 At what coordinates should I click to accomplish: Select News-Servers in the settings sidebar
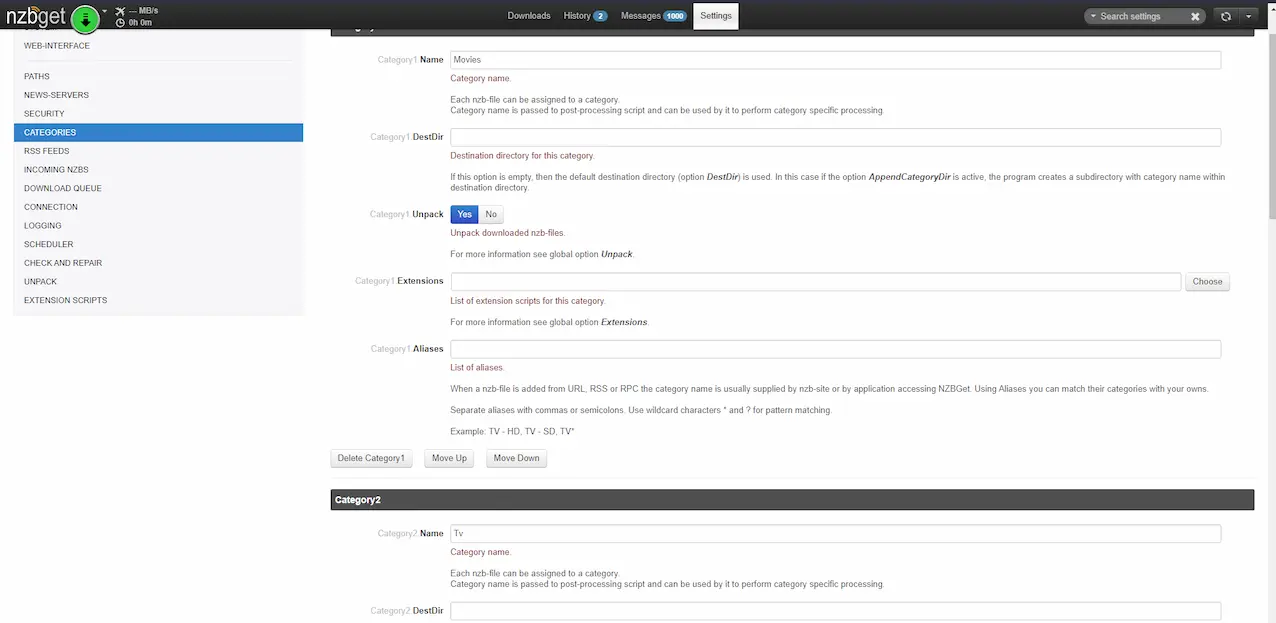(56, 95)
